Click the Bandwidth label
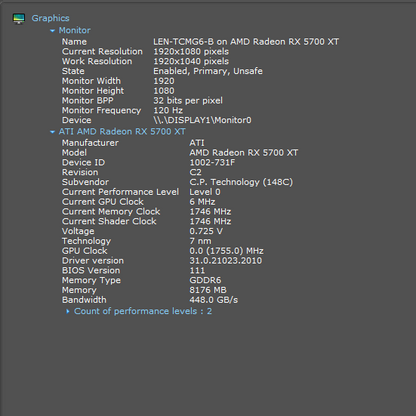Screen dimensions: 416x416 click(84, 300)
